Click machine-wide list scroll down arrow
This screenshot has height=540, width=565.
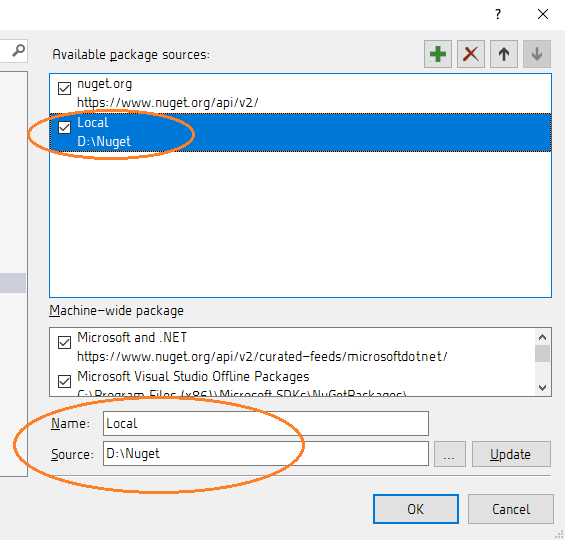click(x=542, y=388)
